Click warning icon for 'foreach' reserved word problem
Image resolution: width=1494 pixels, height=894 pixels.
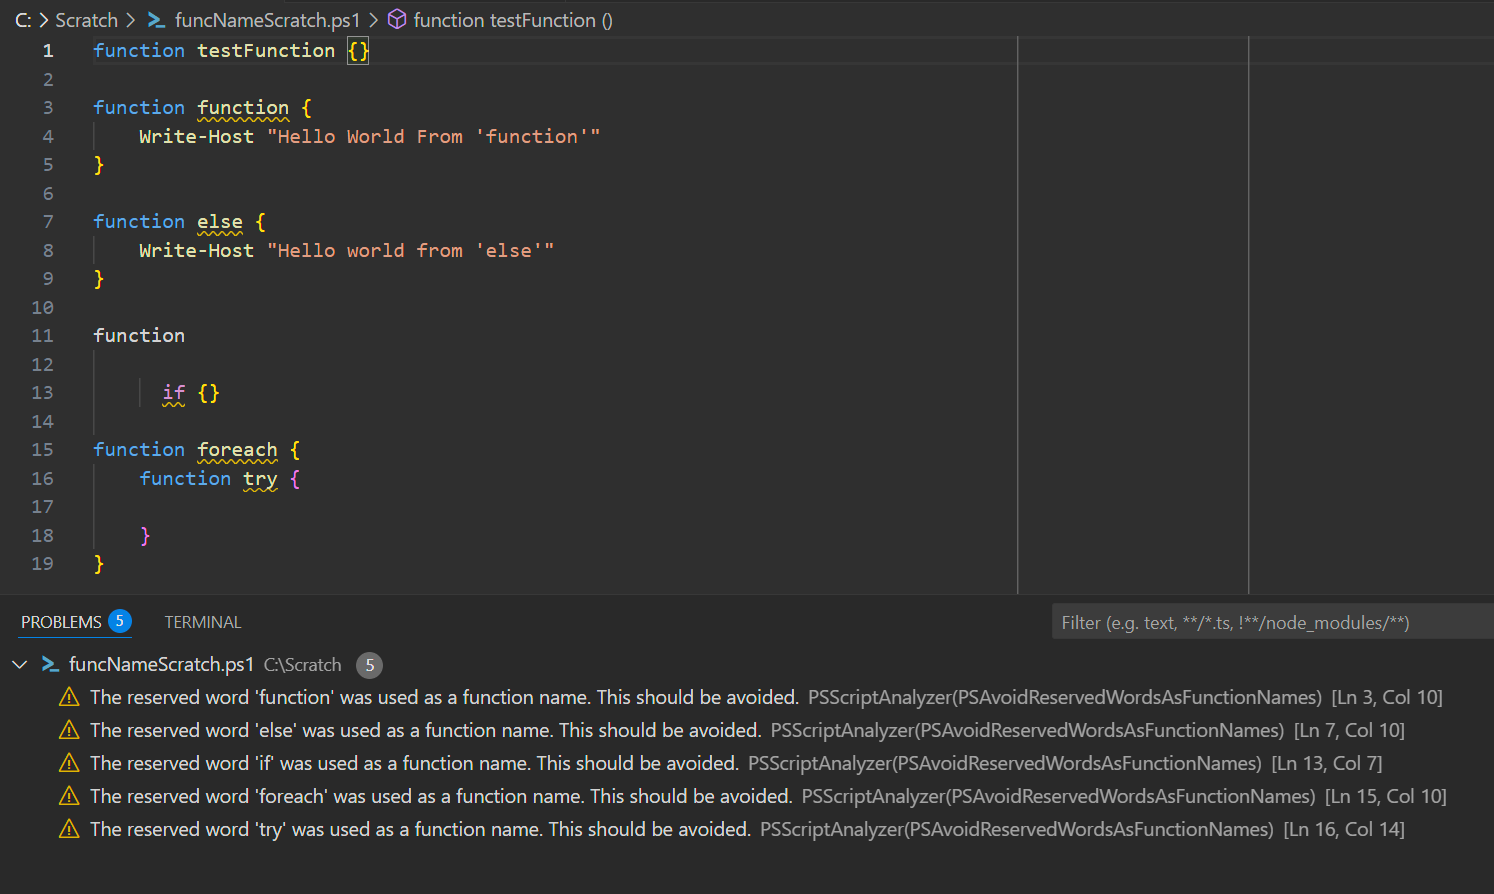pyautogui.click(x=69, y=796)
